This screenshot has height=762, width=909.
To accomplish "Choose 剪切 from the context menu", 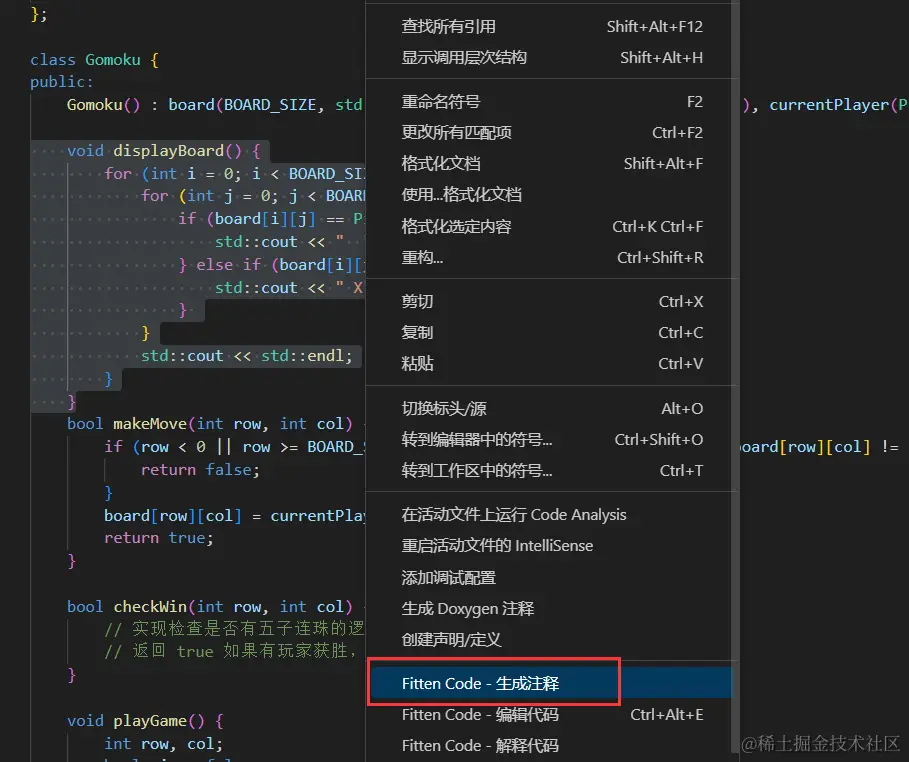I will coord(551,302).
